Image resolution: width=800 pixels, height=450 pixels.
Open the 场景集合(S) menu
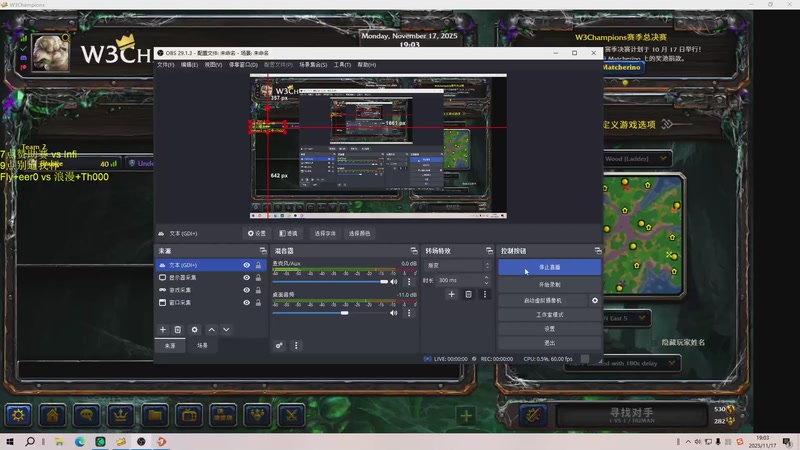(x=313, y=65)
